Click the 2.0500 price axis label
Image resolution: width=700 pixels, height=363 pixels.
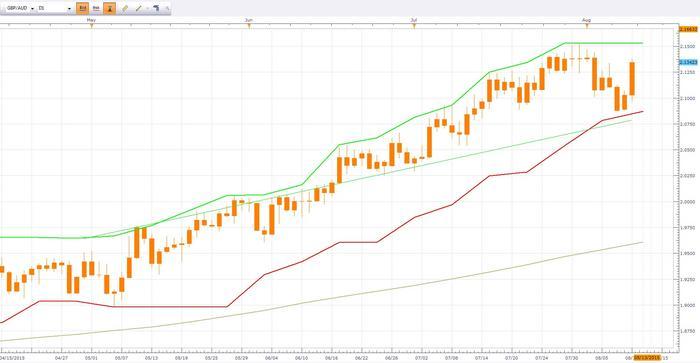tap(688, 150)
